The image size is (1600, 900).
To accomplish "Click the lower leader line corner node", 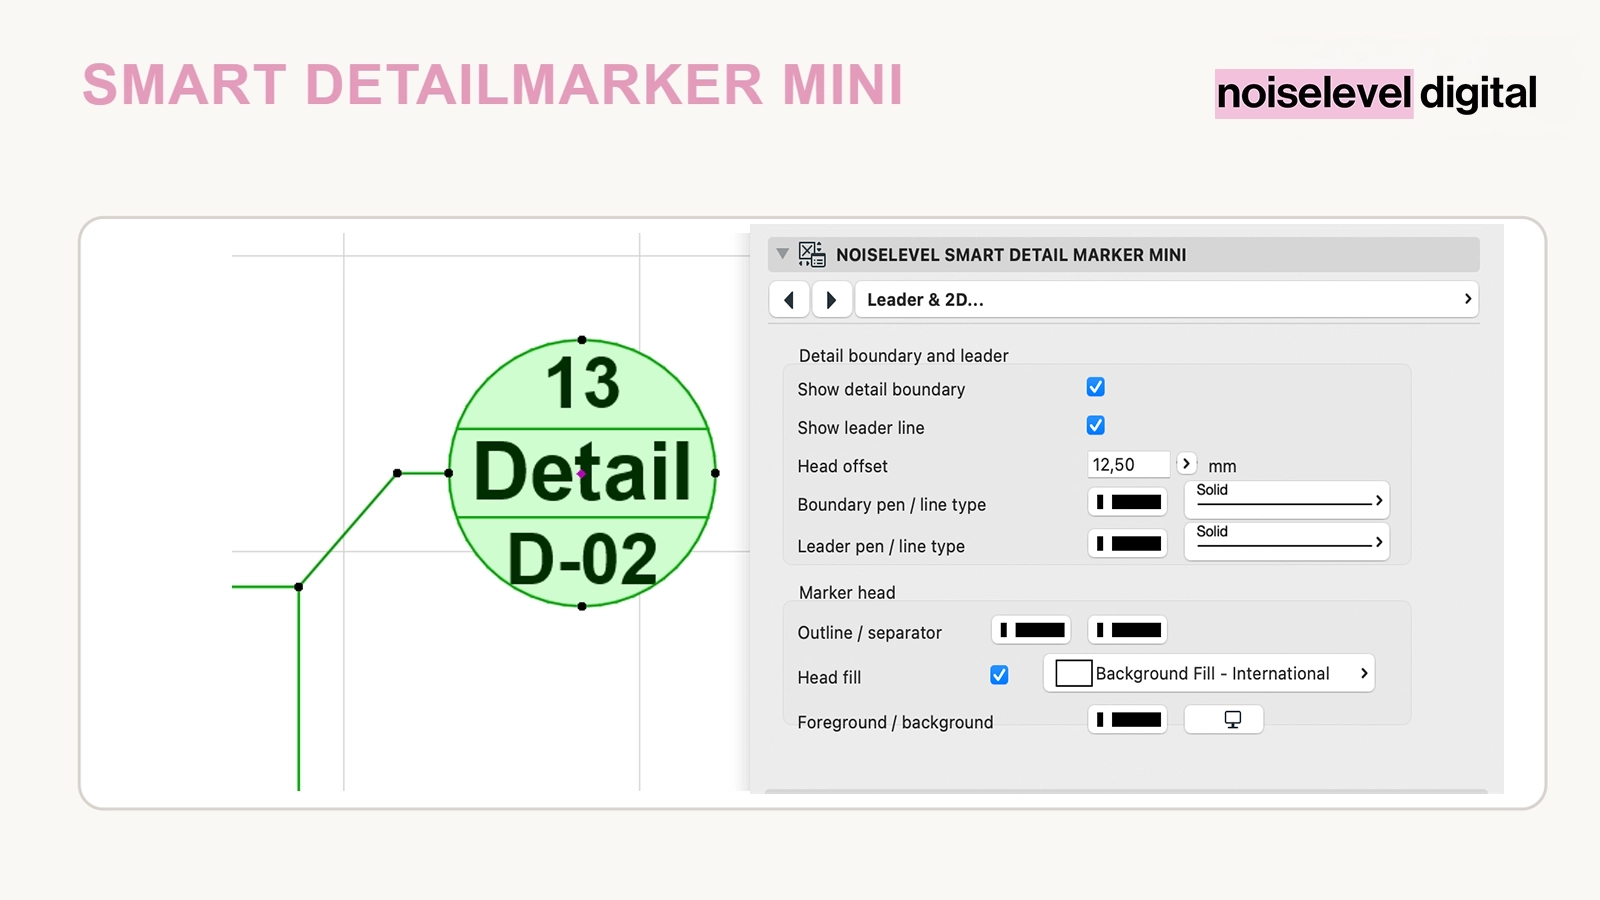I will tap(299, 587).
